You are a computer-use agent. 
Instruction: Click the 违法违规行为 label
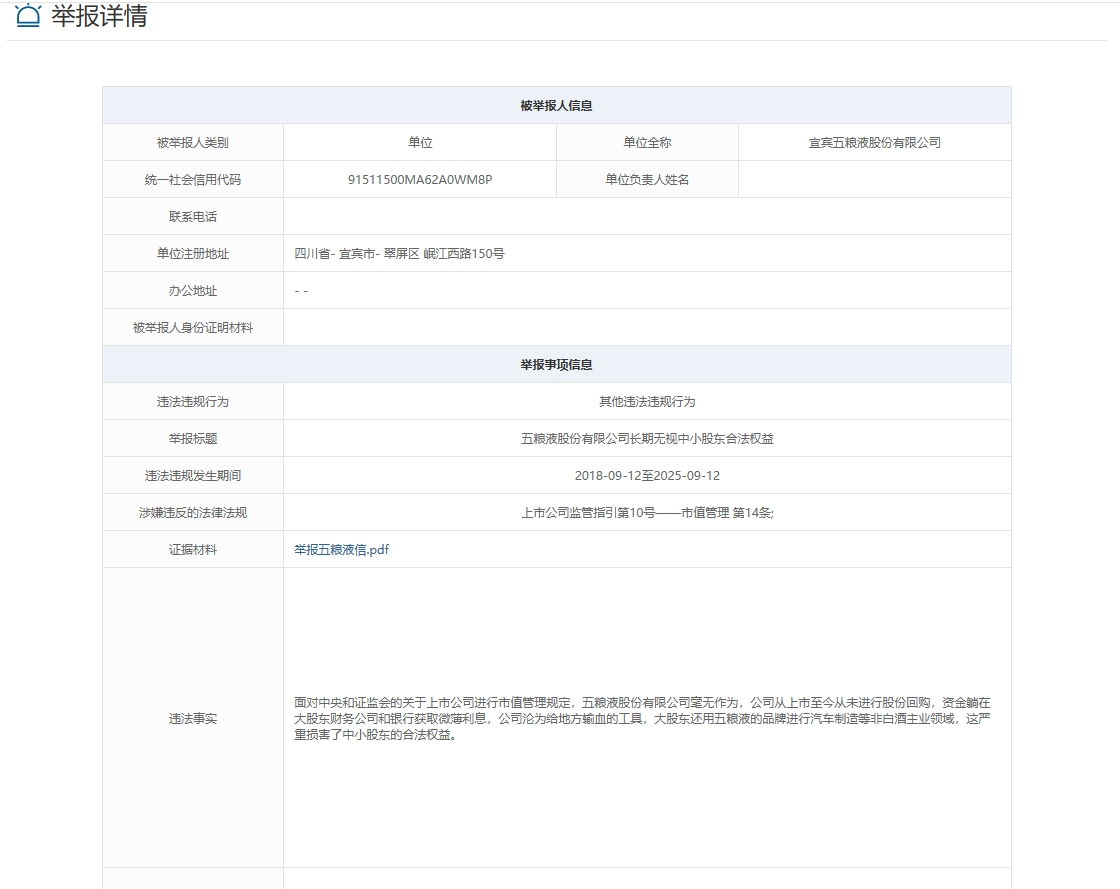point(193,401)
